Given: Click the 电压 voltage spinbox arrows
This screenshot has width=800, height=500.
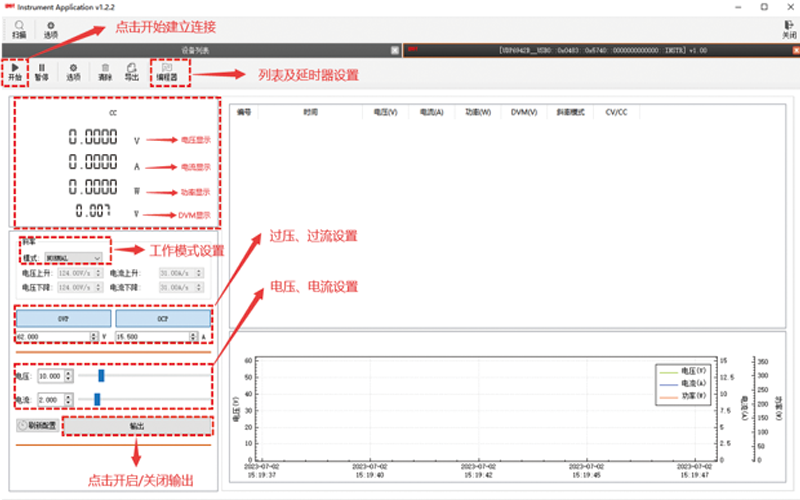Looking at the screenshot, I should (68, 376).
